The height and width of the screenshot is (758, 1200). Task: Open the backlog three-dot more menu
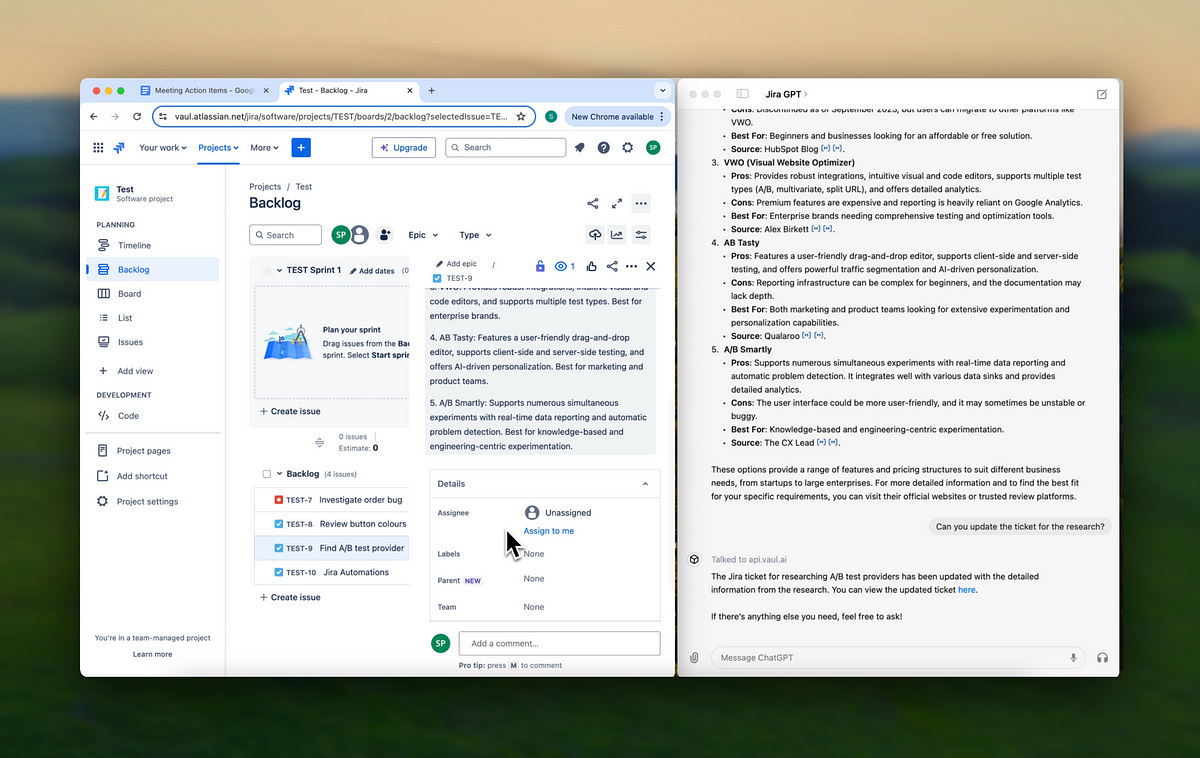coord(641,203)
